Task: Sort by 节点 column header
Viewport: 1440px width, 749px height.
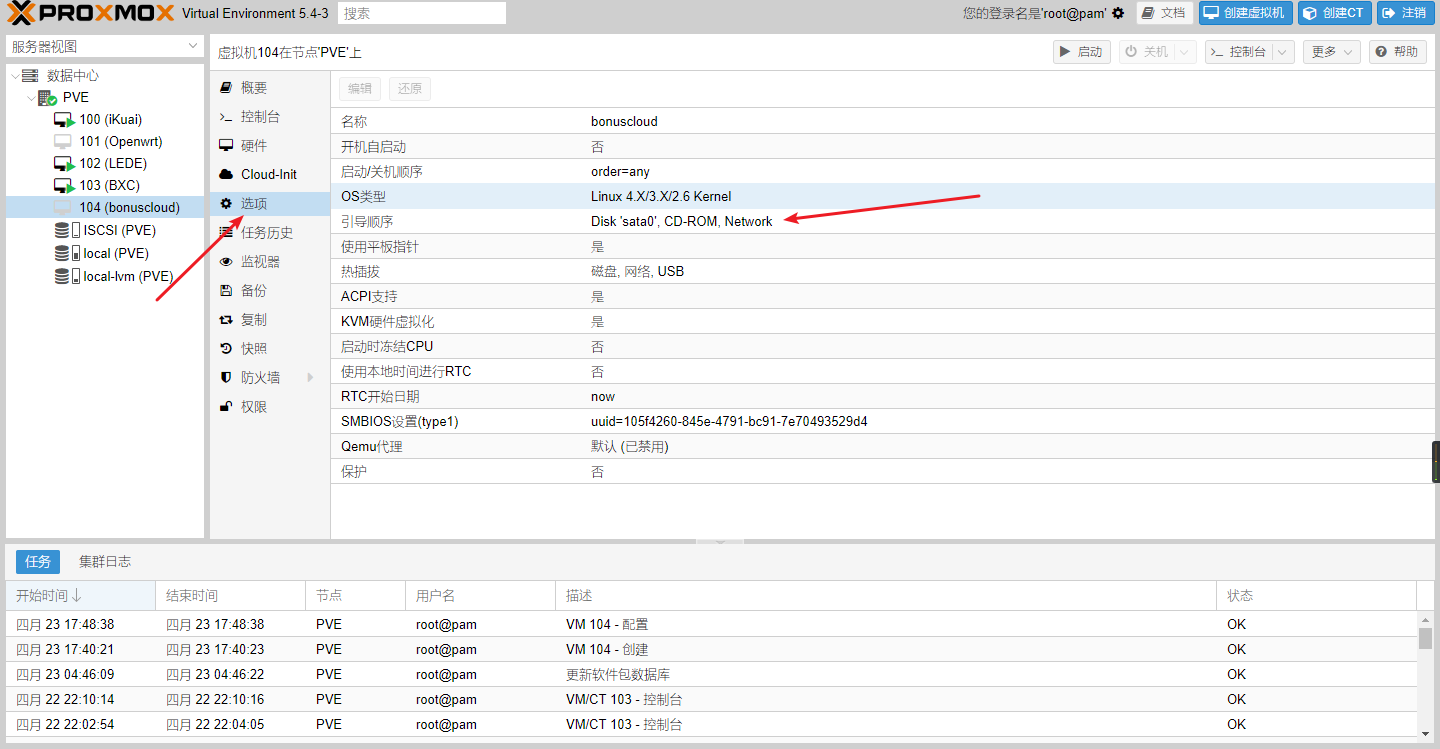Action: (x=355, y=596)
